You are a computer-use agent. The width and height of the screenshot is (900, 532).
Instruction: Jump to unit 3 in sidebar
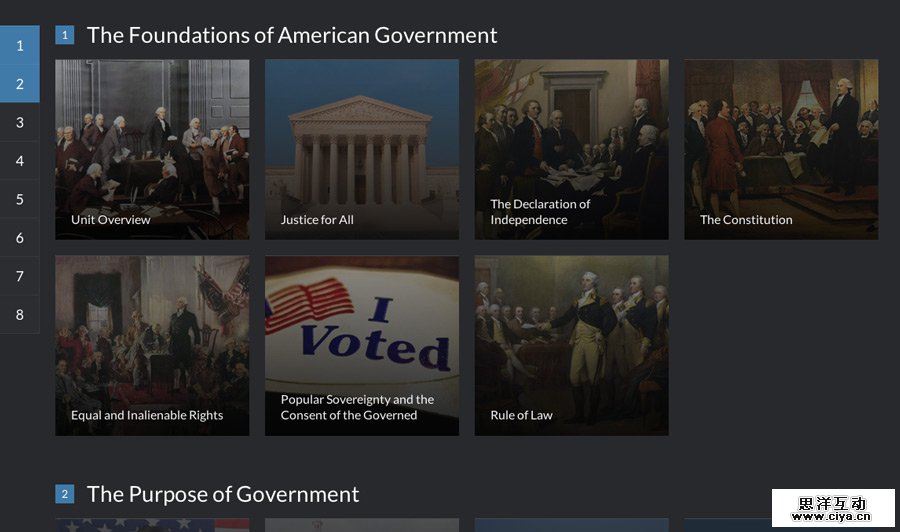(20, 123)
